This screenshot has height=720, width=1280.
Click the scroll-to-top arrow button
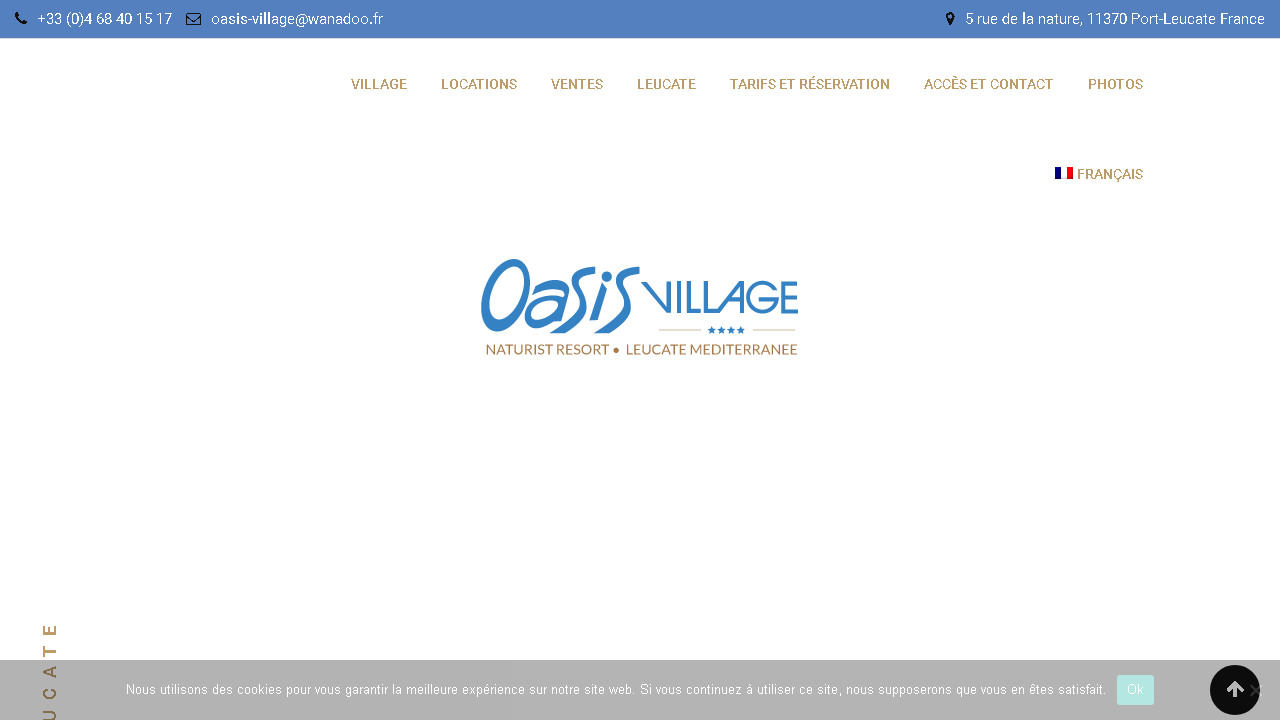click(1235, 690)
